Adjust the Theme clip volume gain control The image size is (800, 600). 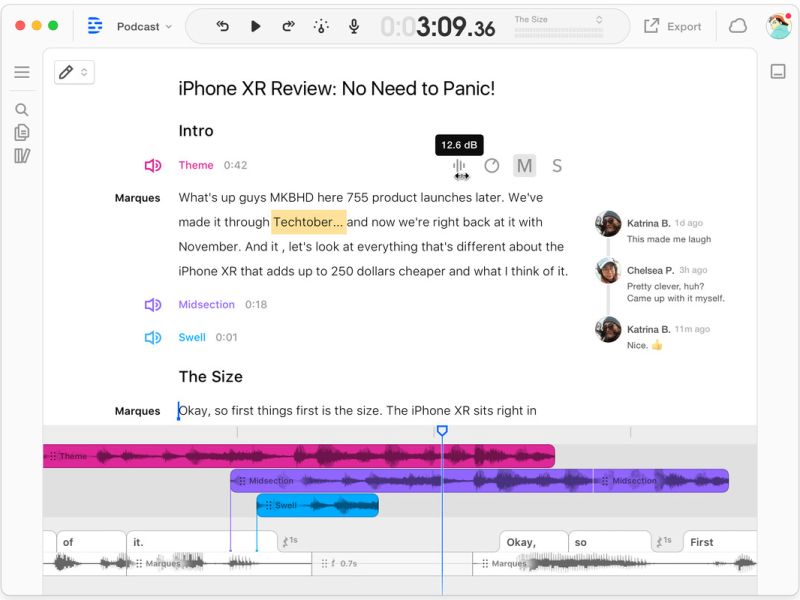click(x=459, y=166)
